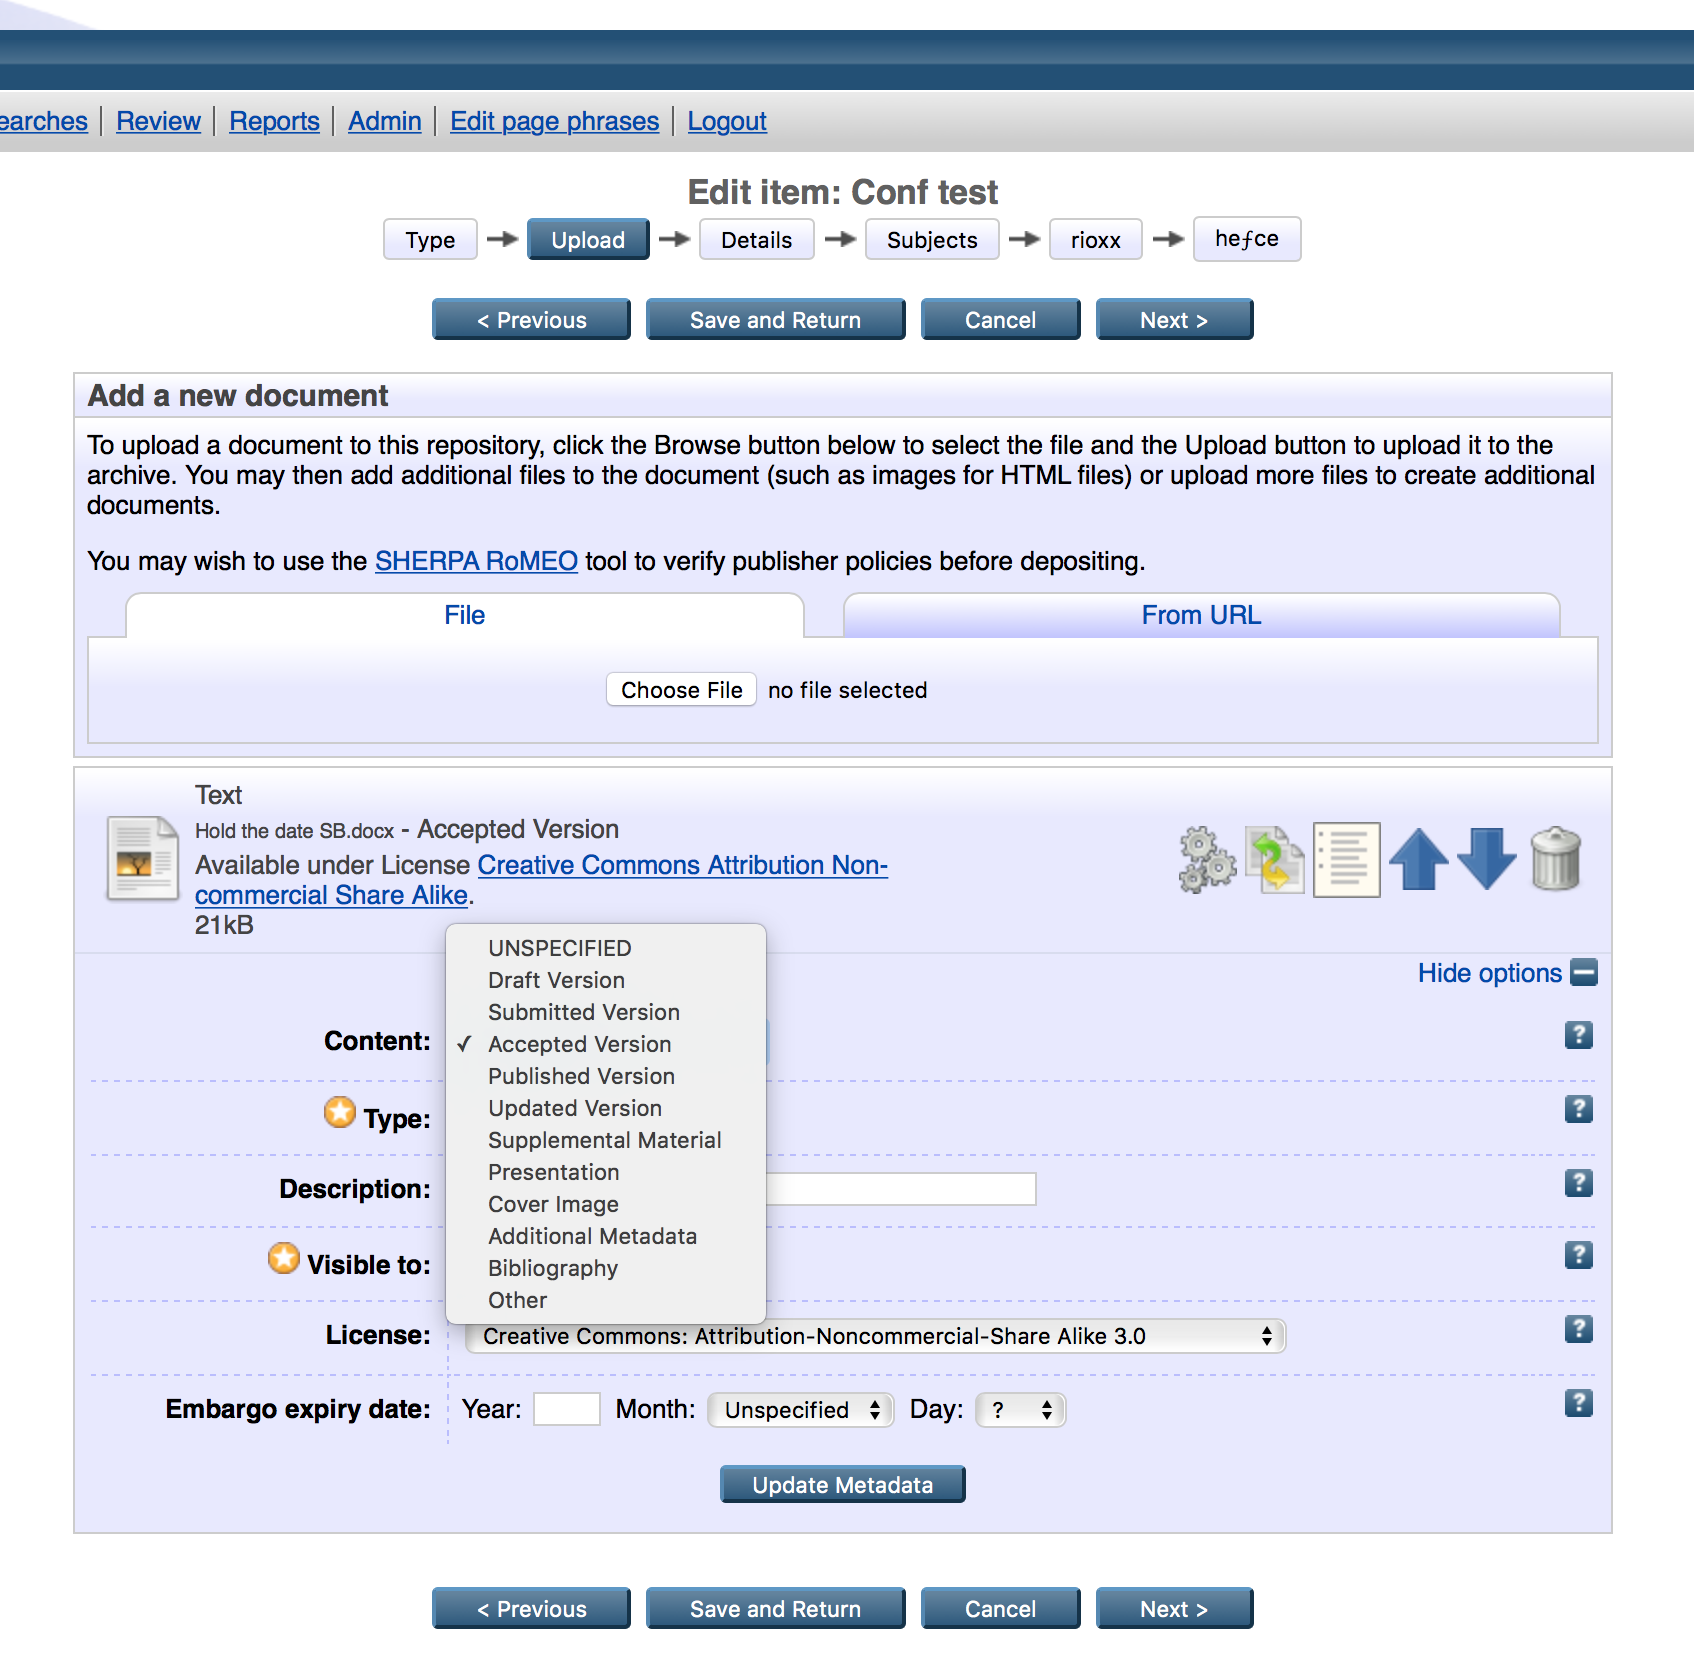Click the gears icon for document conversion
This screenshot has width=1694, height=1658.
tap(1207, 860)
